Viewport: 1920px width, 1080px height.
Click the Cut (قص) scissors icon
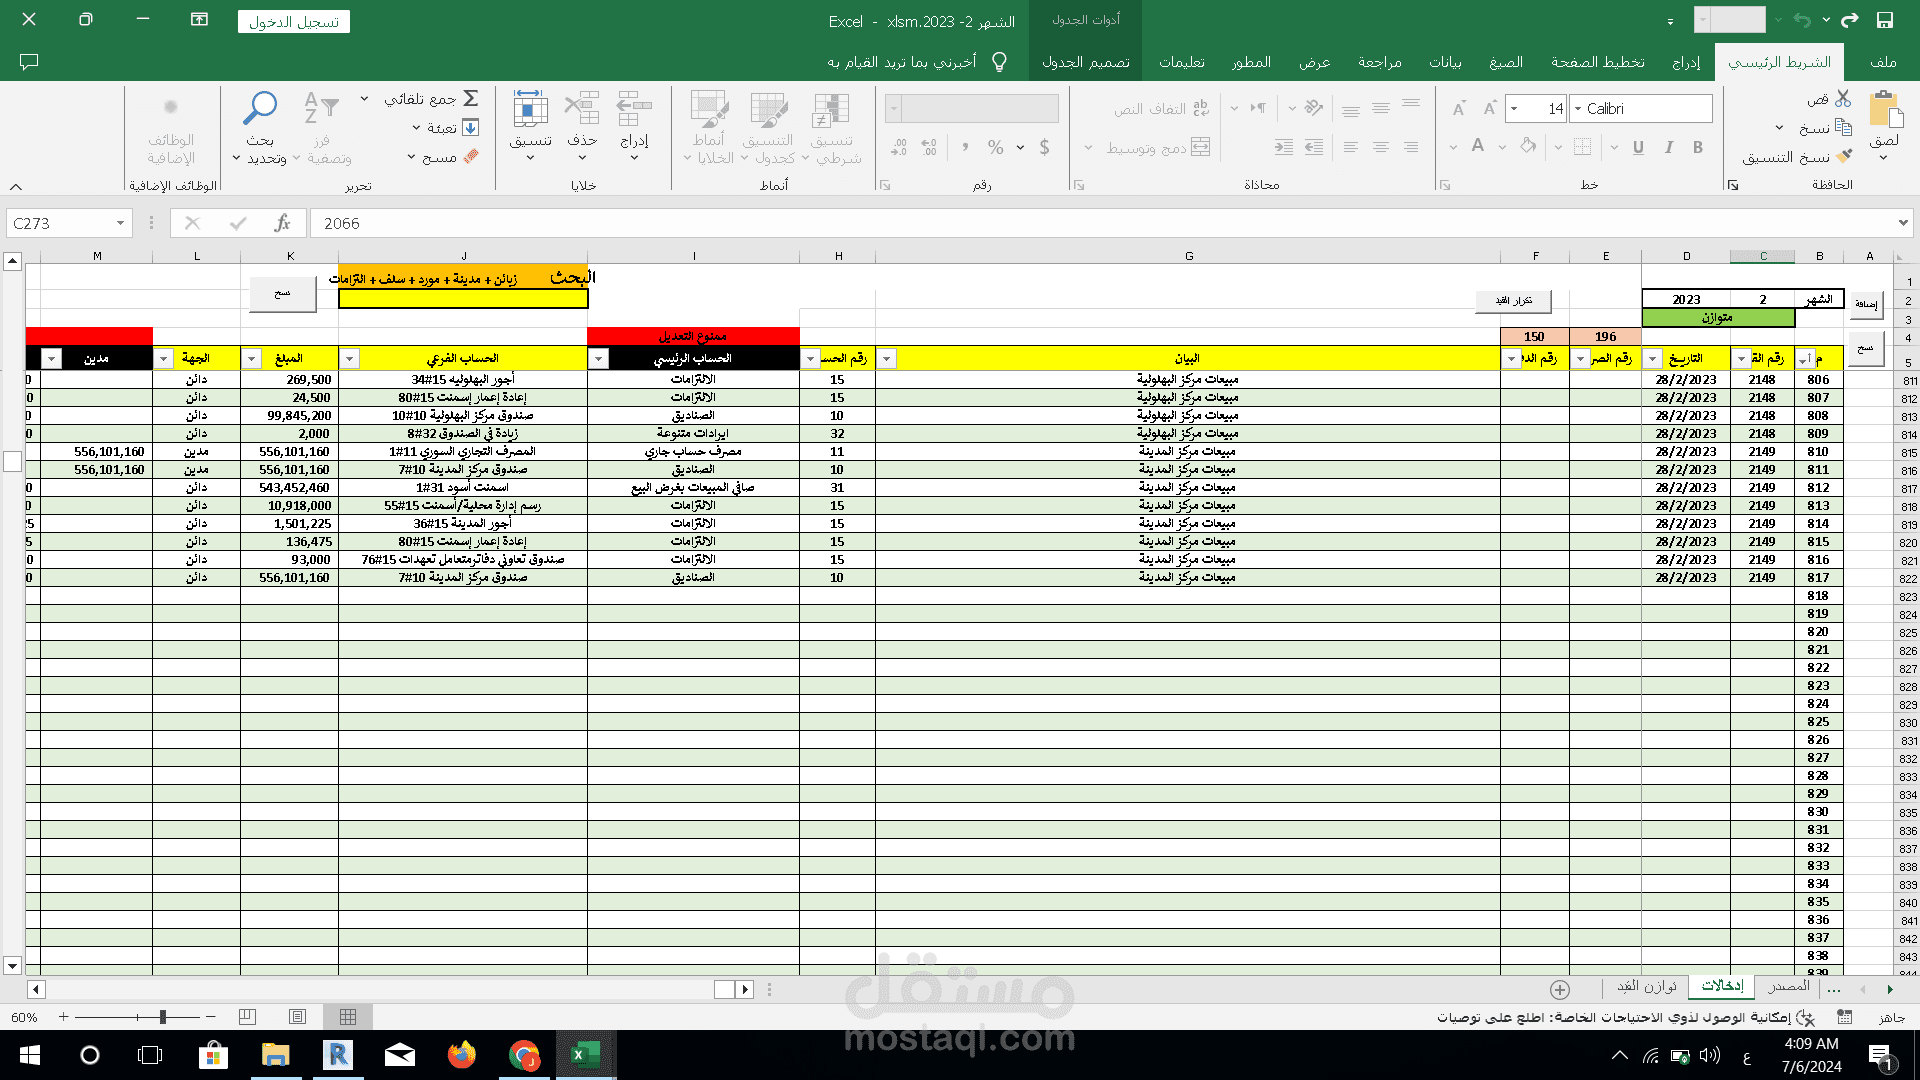click(x=1843, y=98)
